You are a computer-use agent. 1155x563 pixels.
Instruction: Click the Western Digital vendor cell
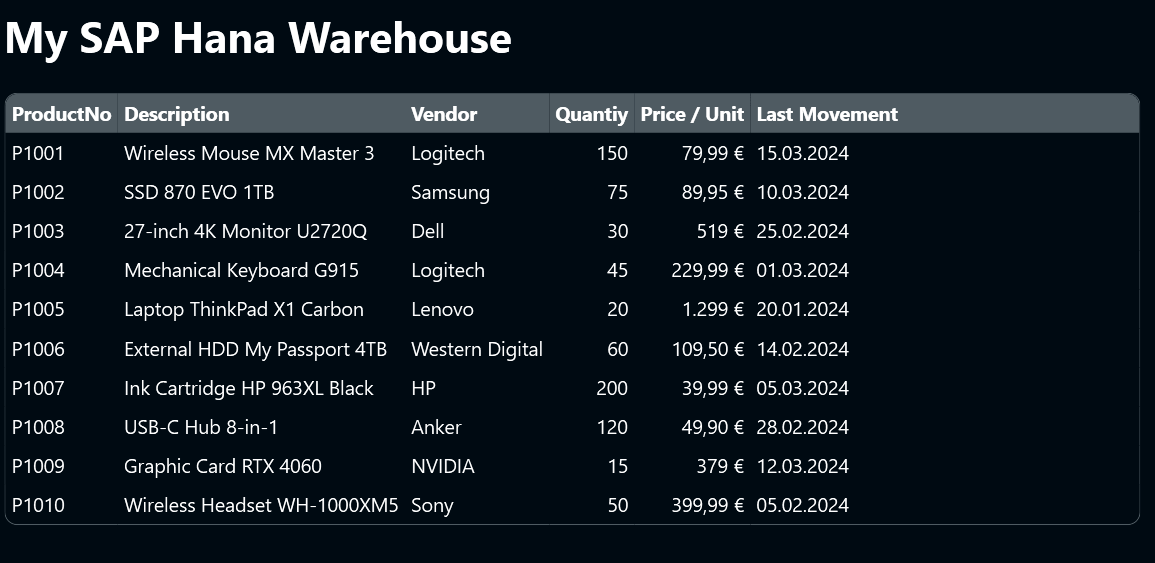point(477,350)
